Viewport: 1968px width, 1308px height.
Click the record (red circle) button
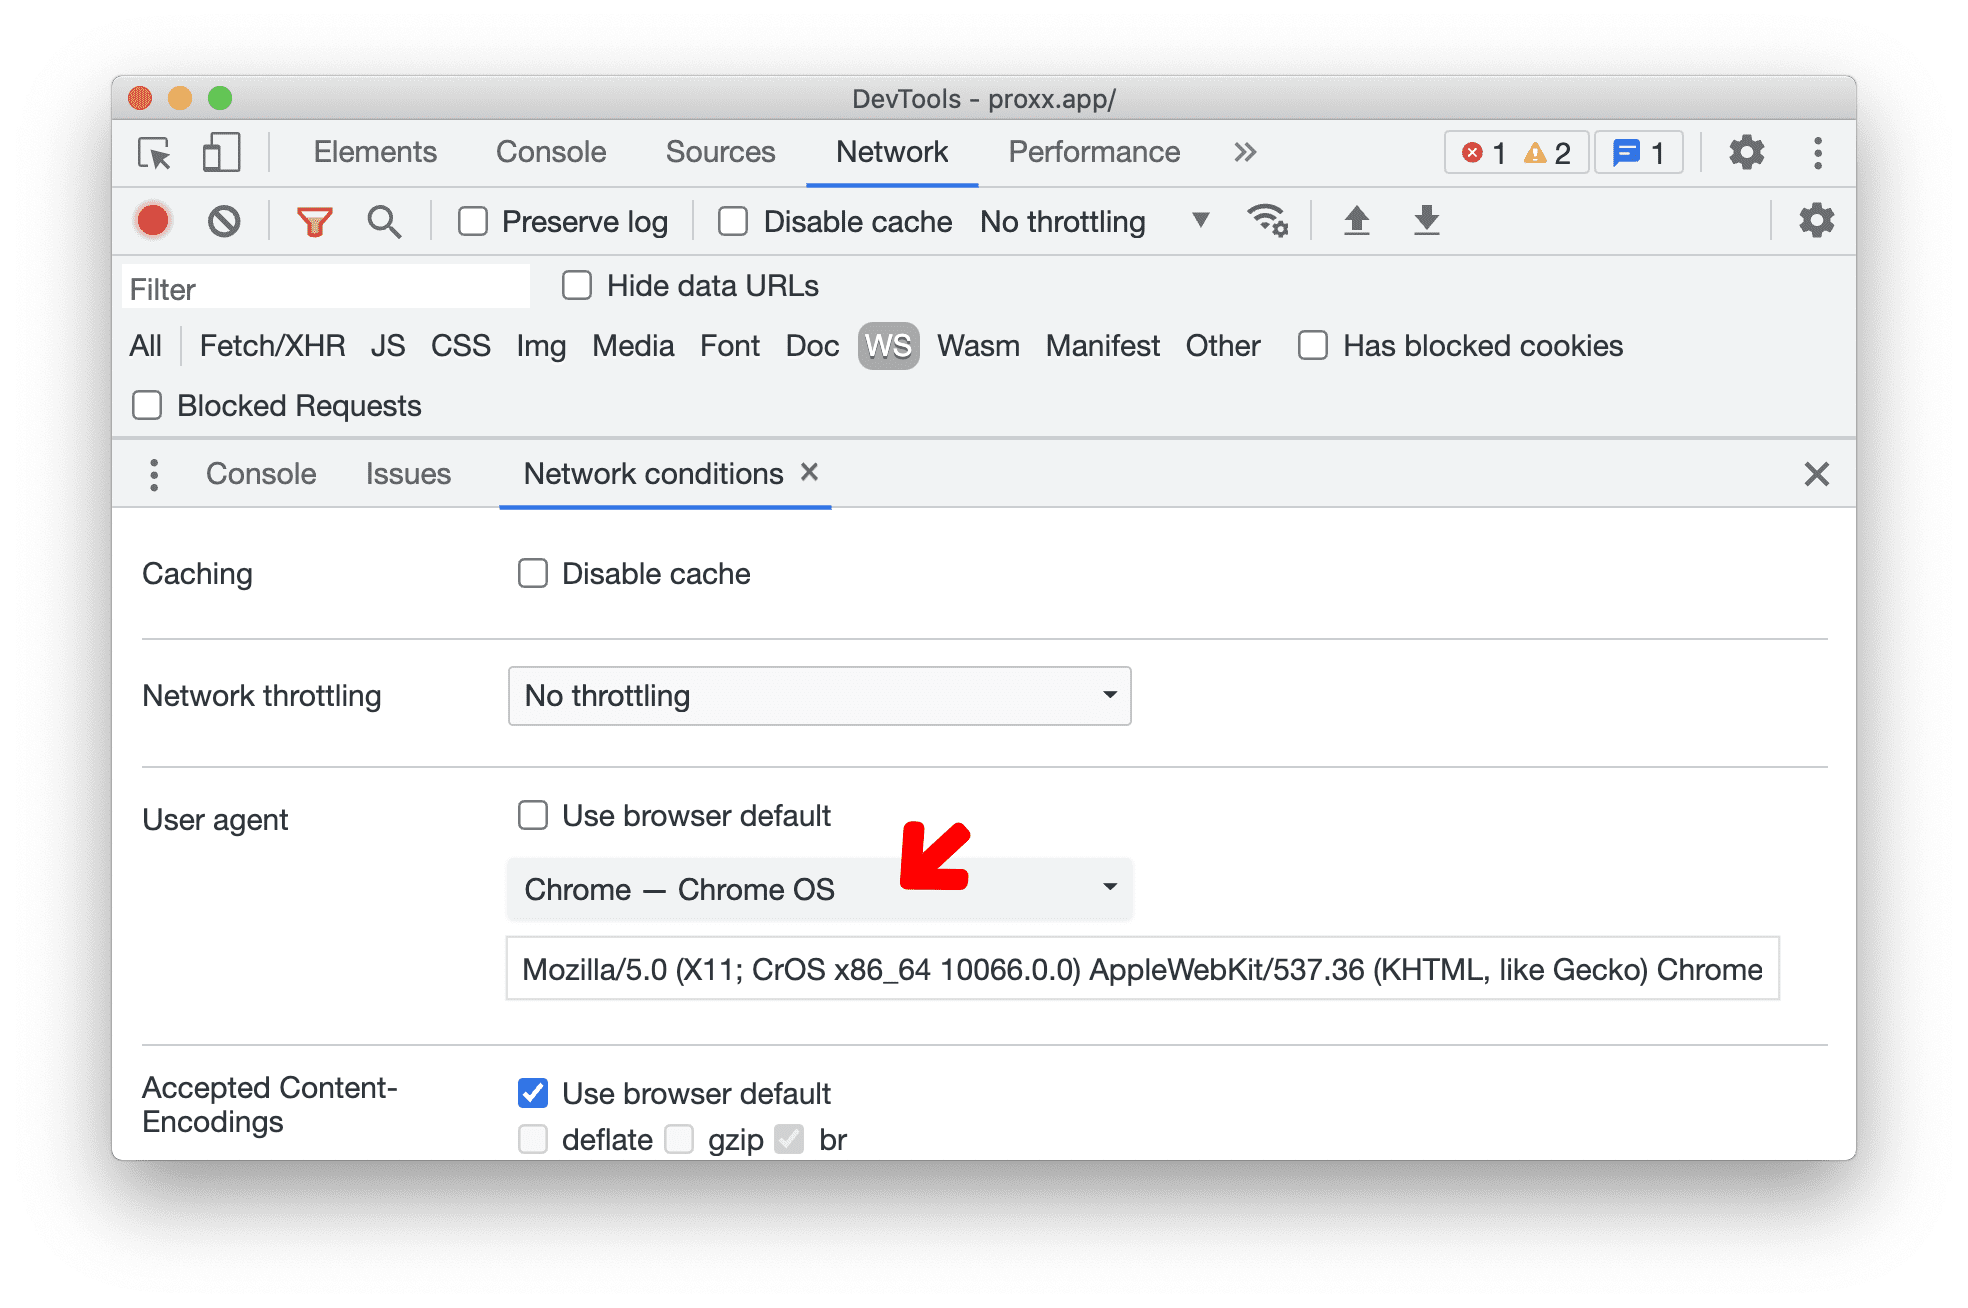(153, 222)
